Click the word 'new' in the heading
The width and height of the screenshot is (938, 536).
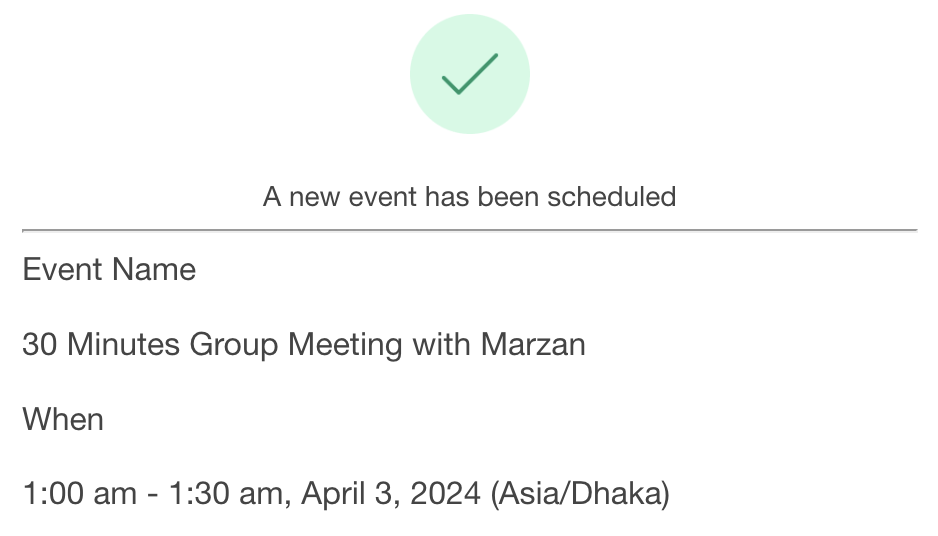point(314,198)
